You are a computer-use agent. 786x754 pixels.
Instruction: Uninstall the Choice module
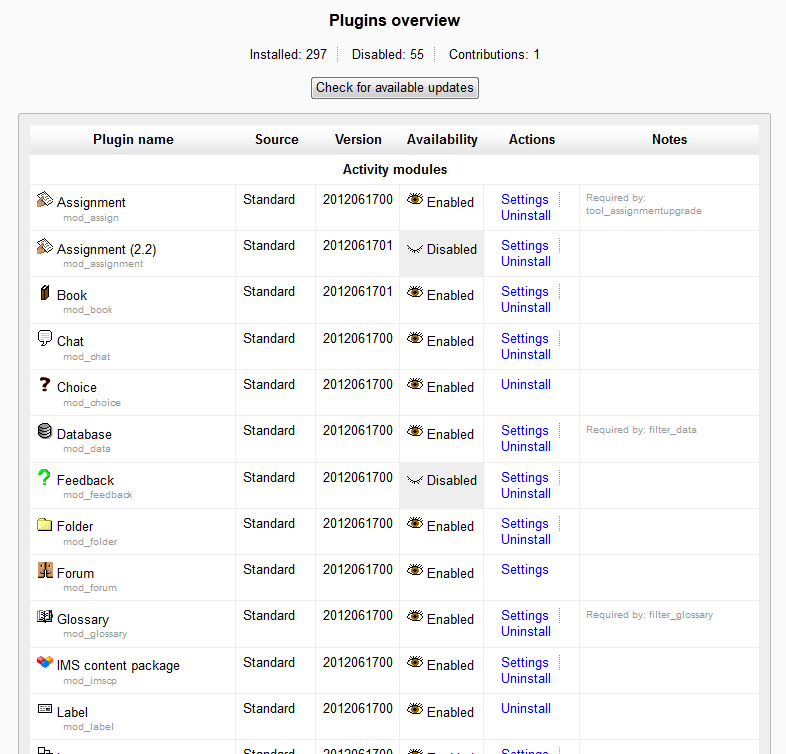pos(526,385)
